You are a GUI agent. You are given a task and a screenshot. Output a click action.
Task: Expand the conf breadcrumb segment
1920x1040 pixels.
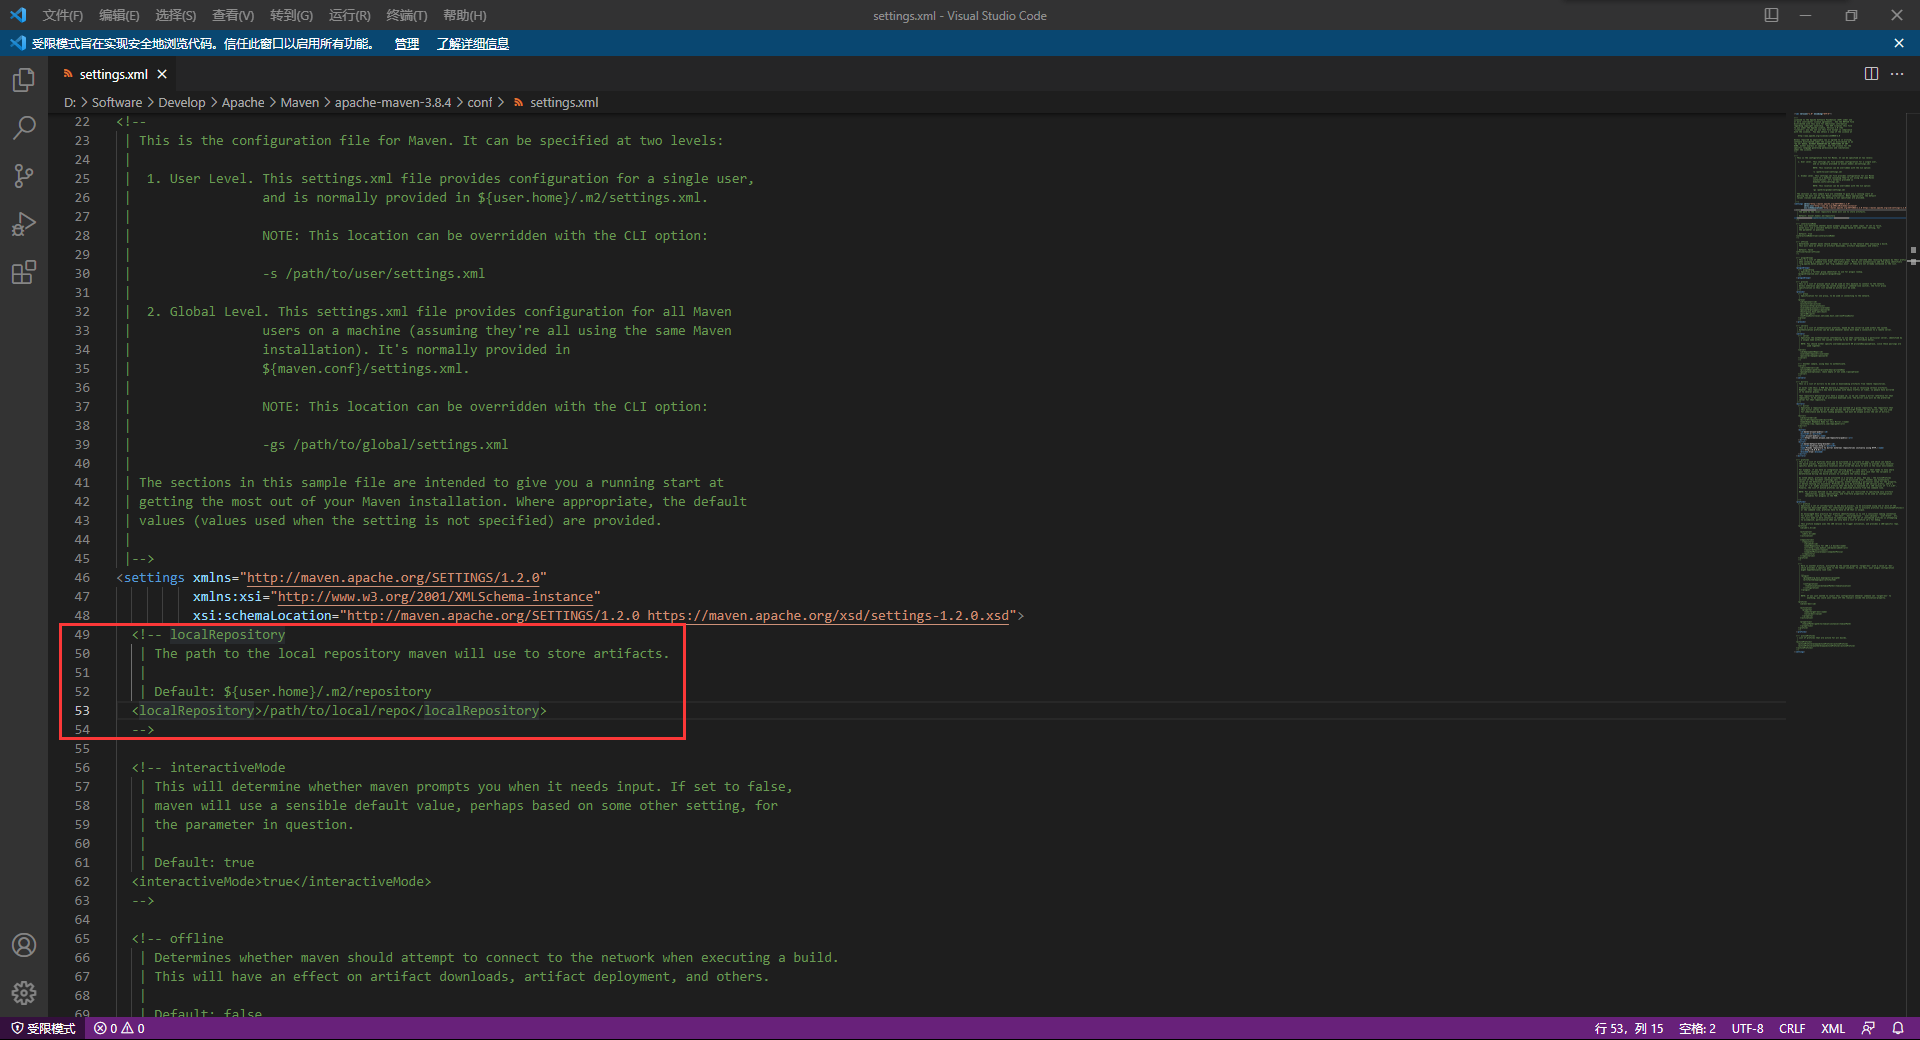point(480,102)
